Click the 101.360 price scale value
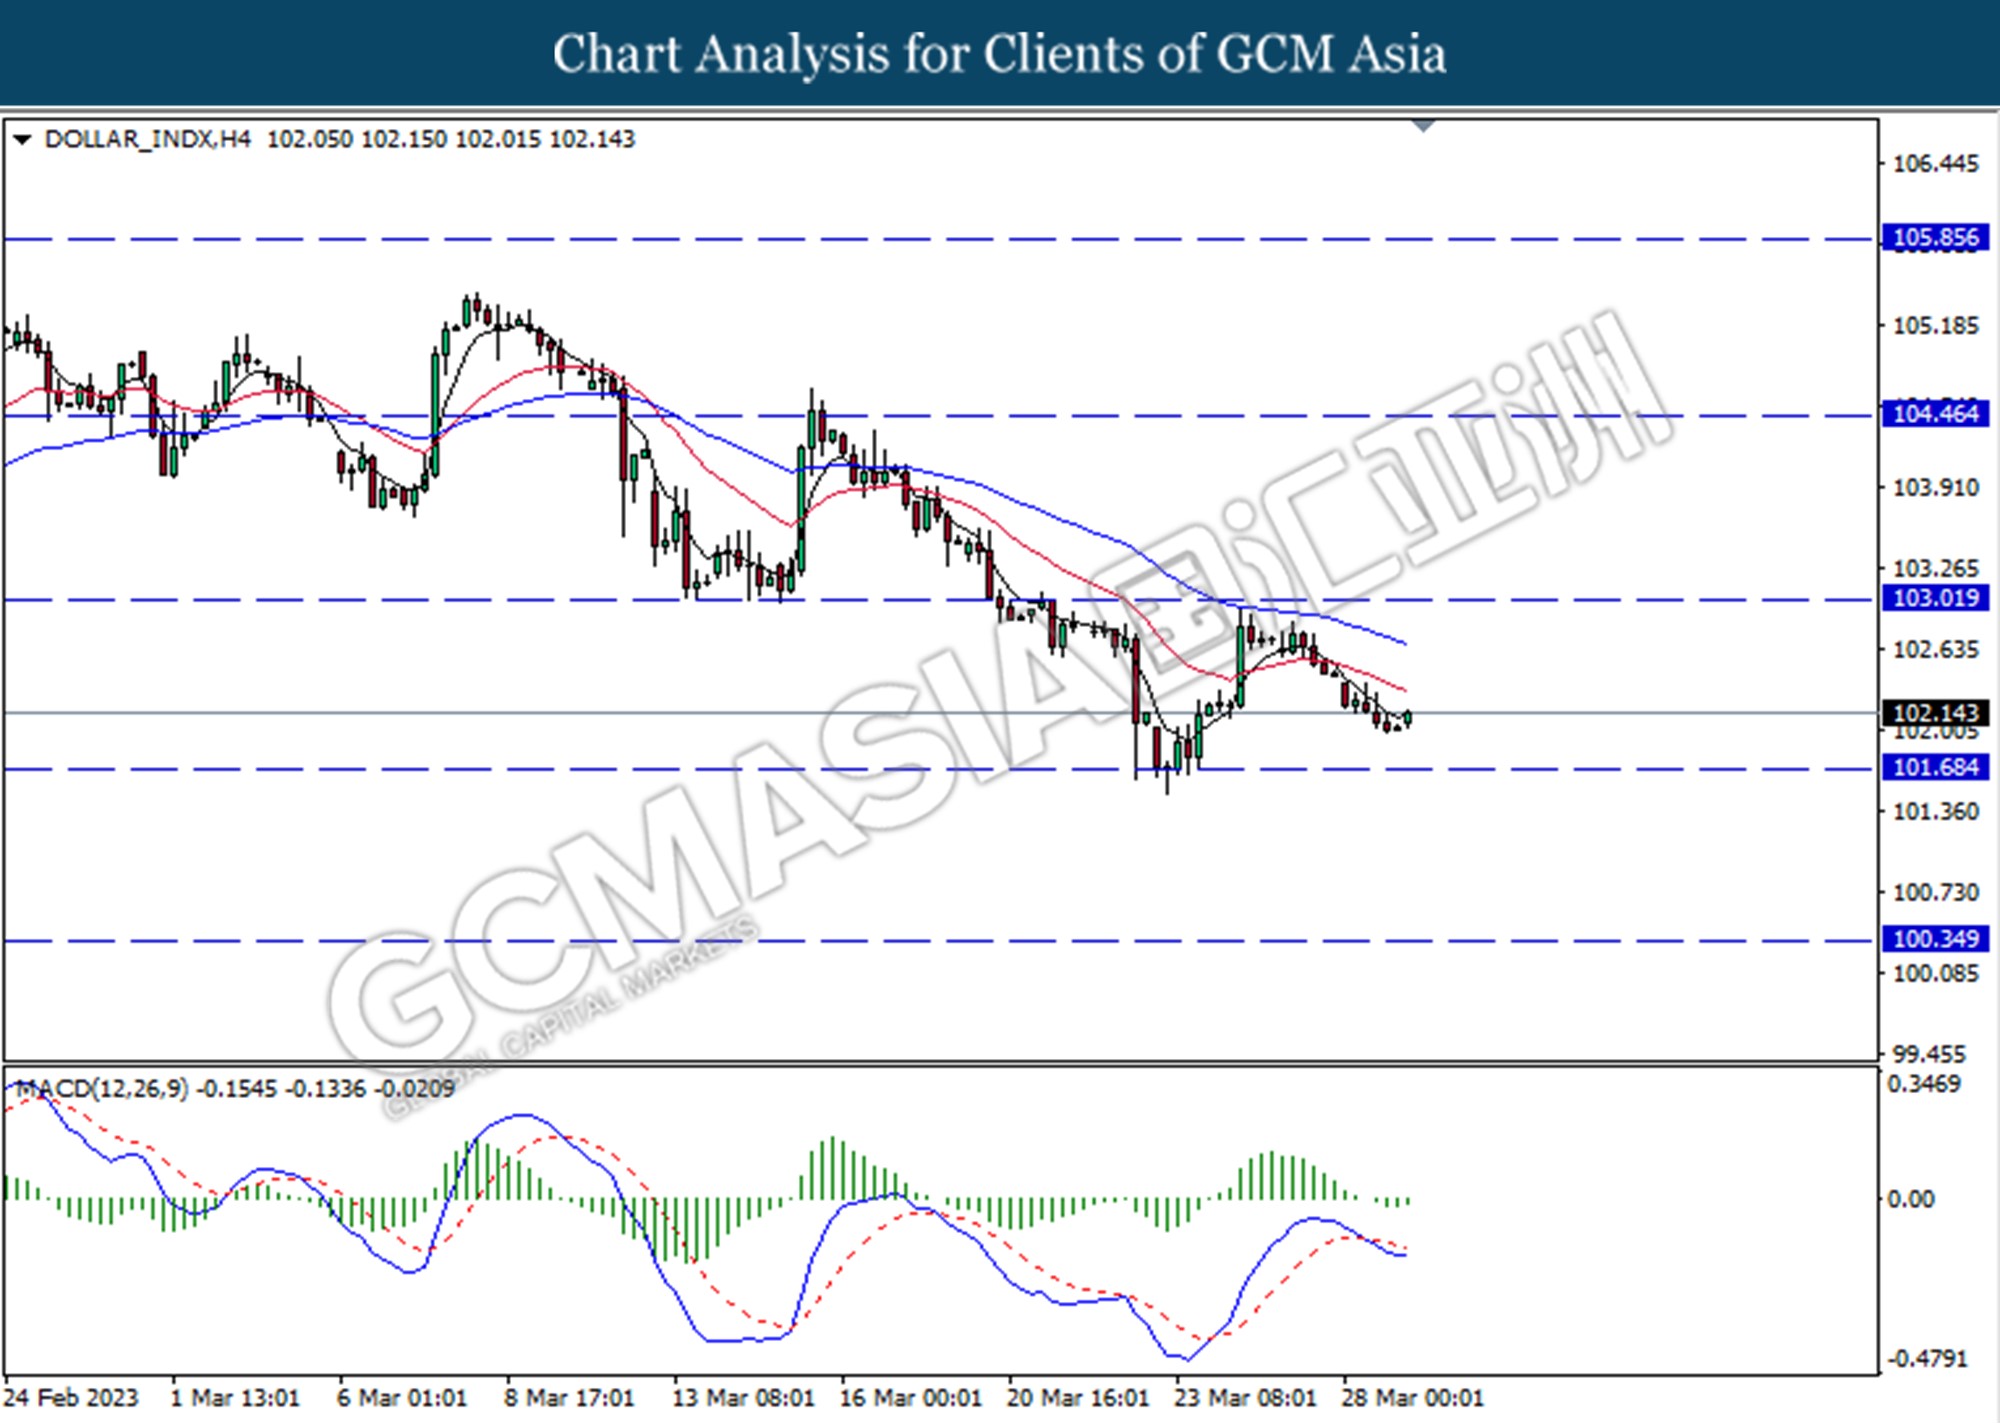This screenshot has height=1428, width=2000. click(x=1935, y=811)
